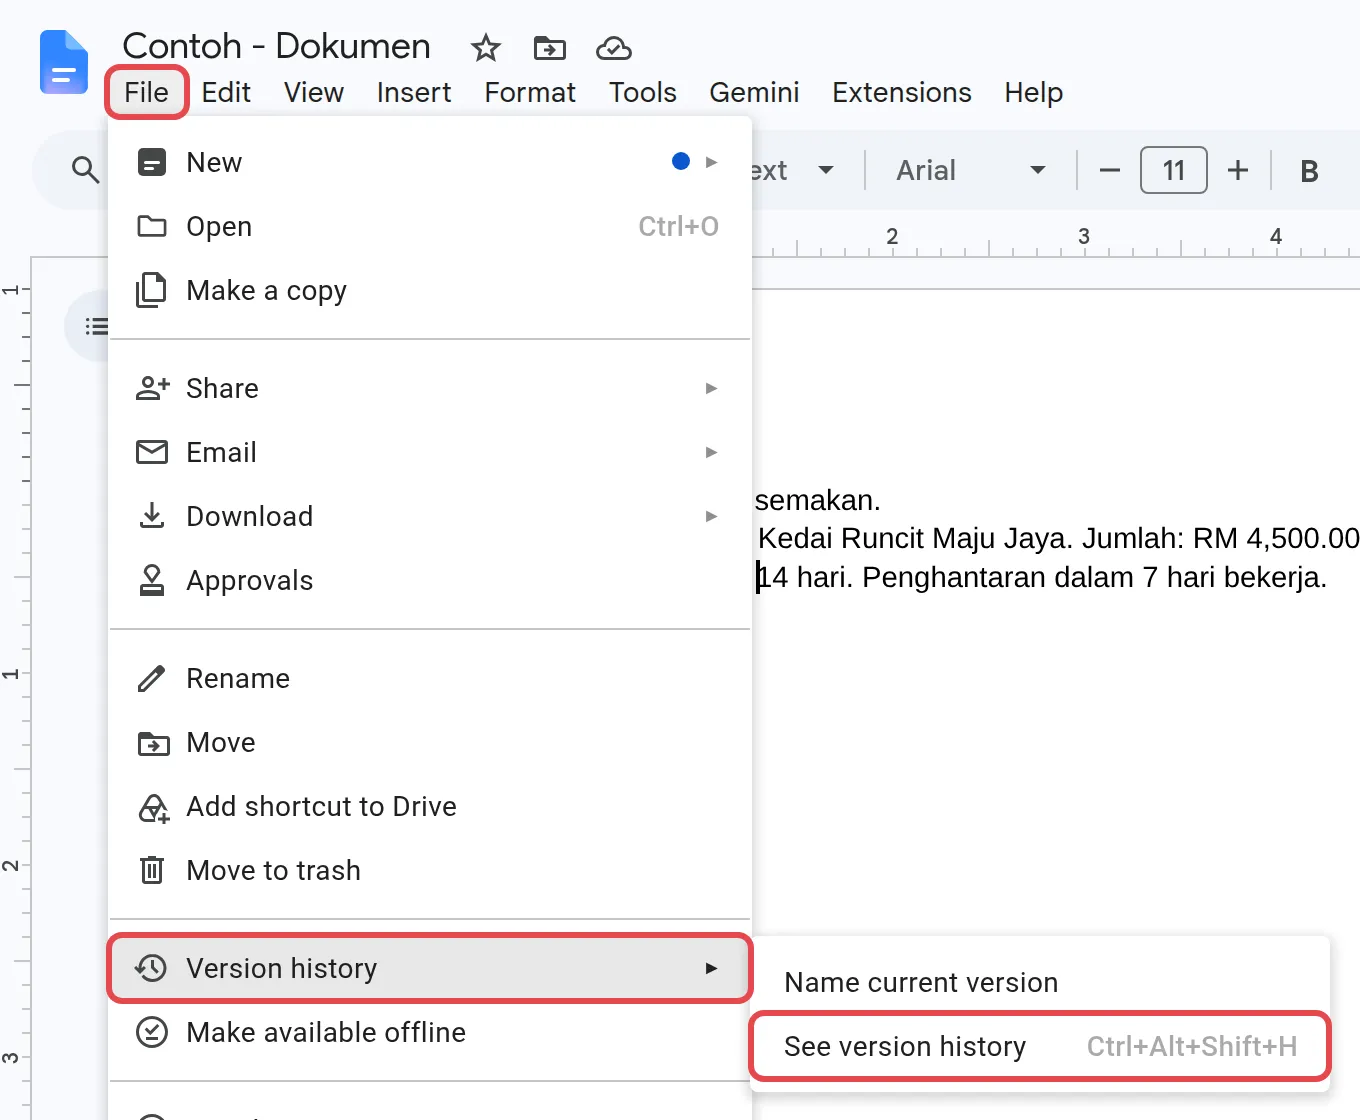Open the paragraph style dropdown arrow

click(826, 170)
